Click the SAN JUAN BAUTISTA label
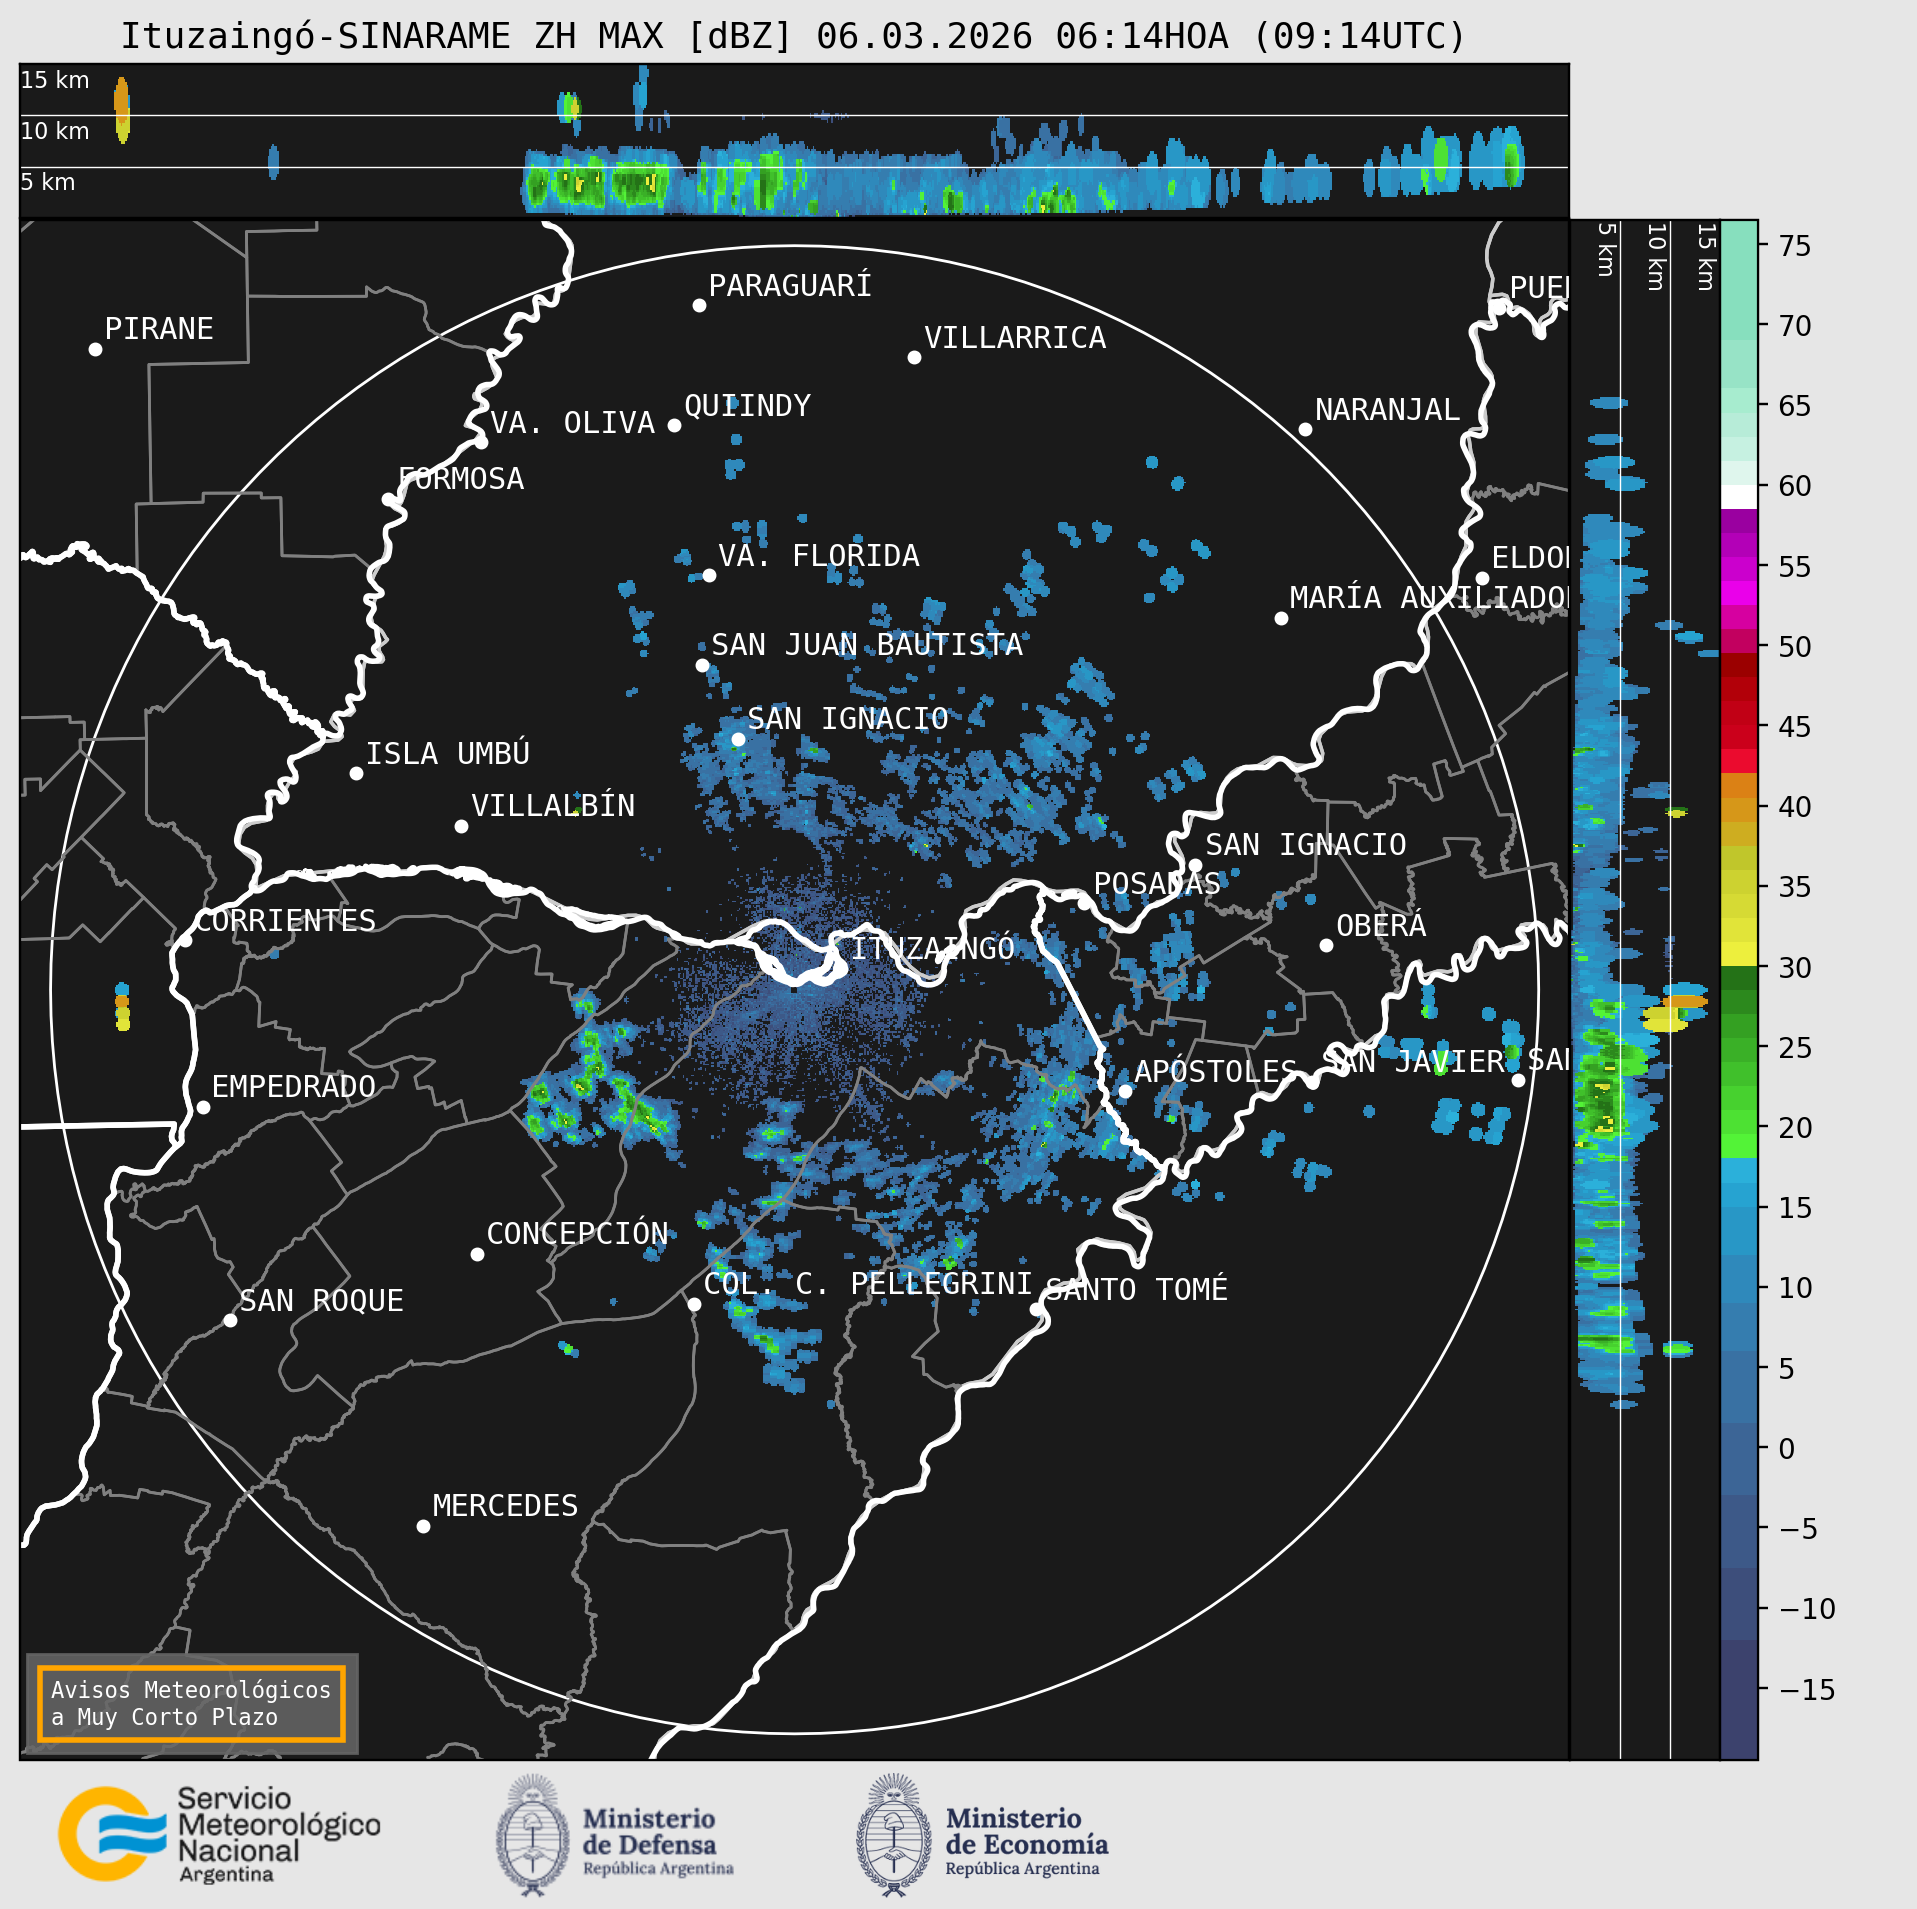The image size is (1917, 1909). click(x=867, y=644)
